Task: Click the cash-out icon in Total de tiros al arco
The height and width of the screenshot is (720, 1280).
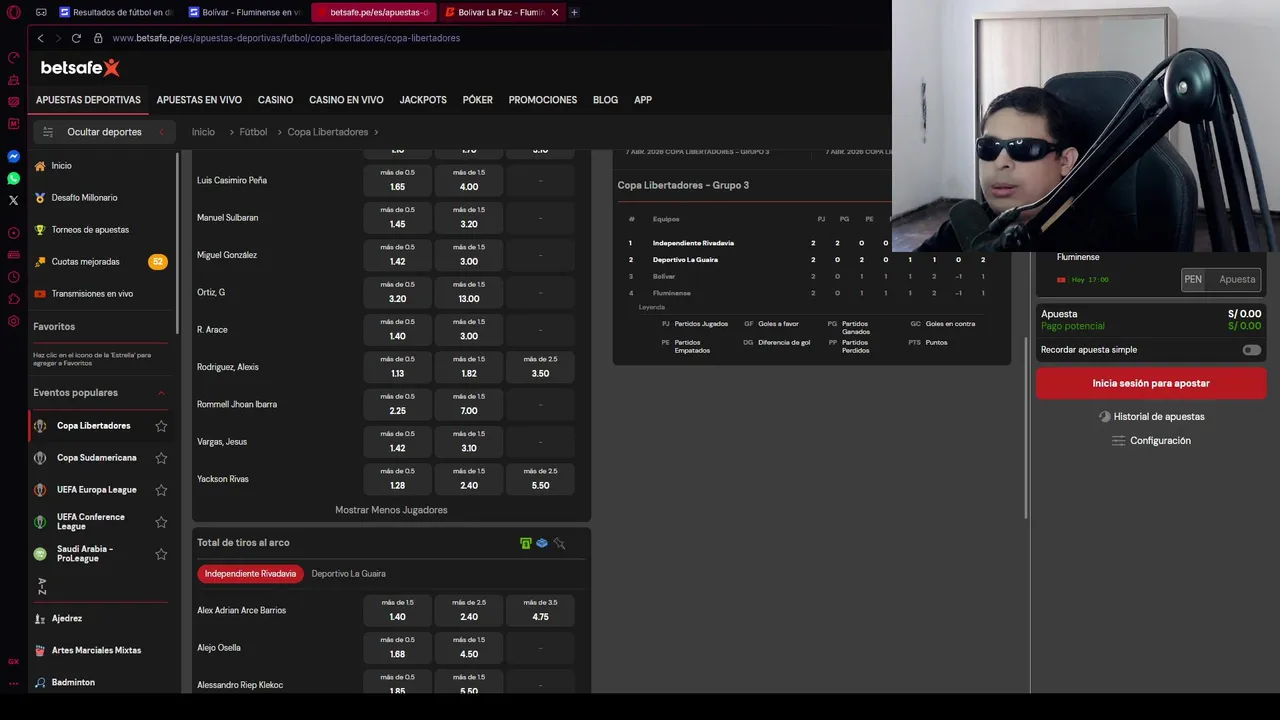Action: [525, 543]
